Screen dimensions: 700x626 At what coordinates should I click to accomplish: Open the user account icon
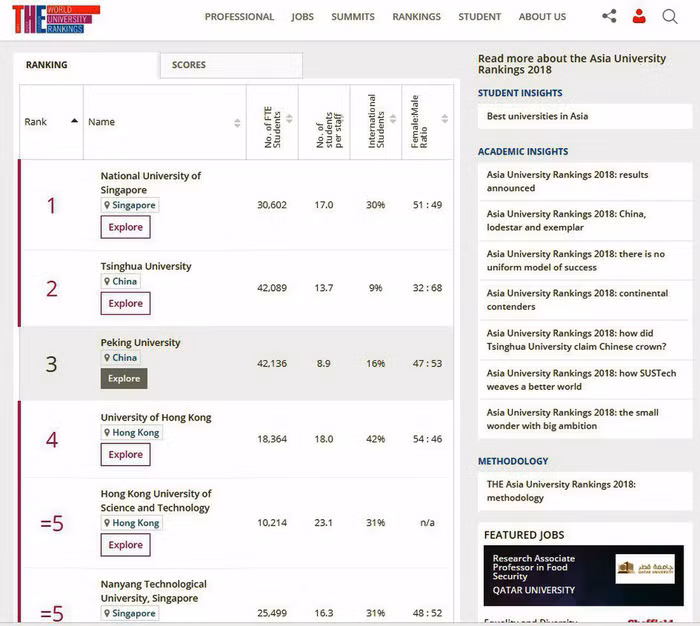[639, 16]
